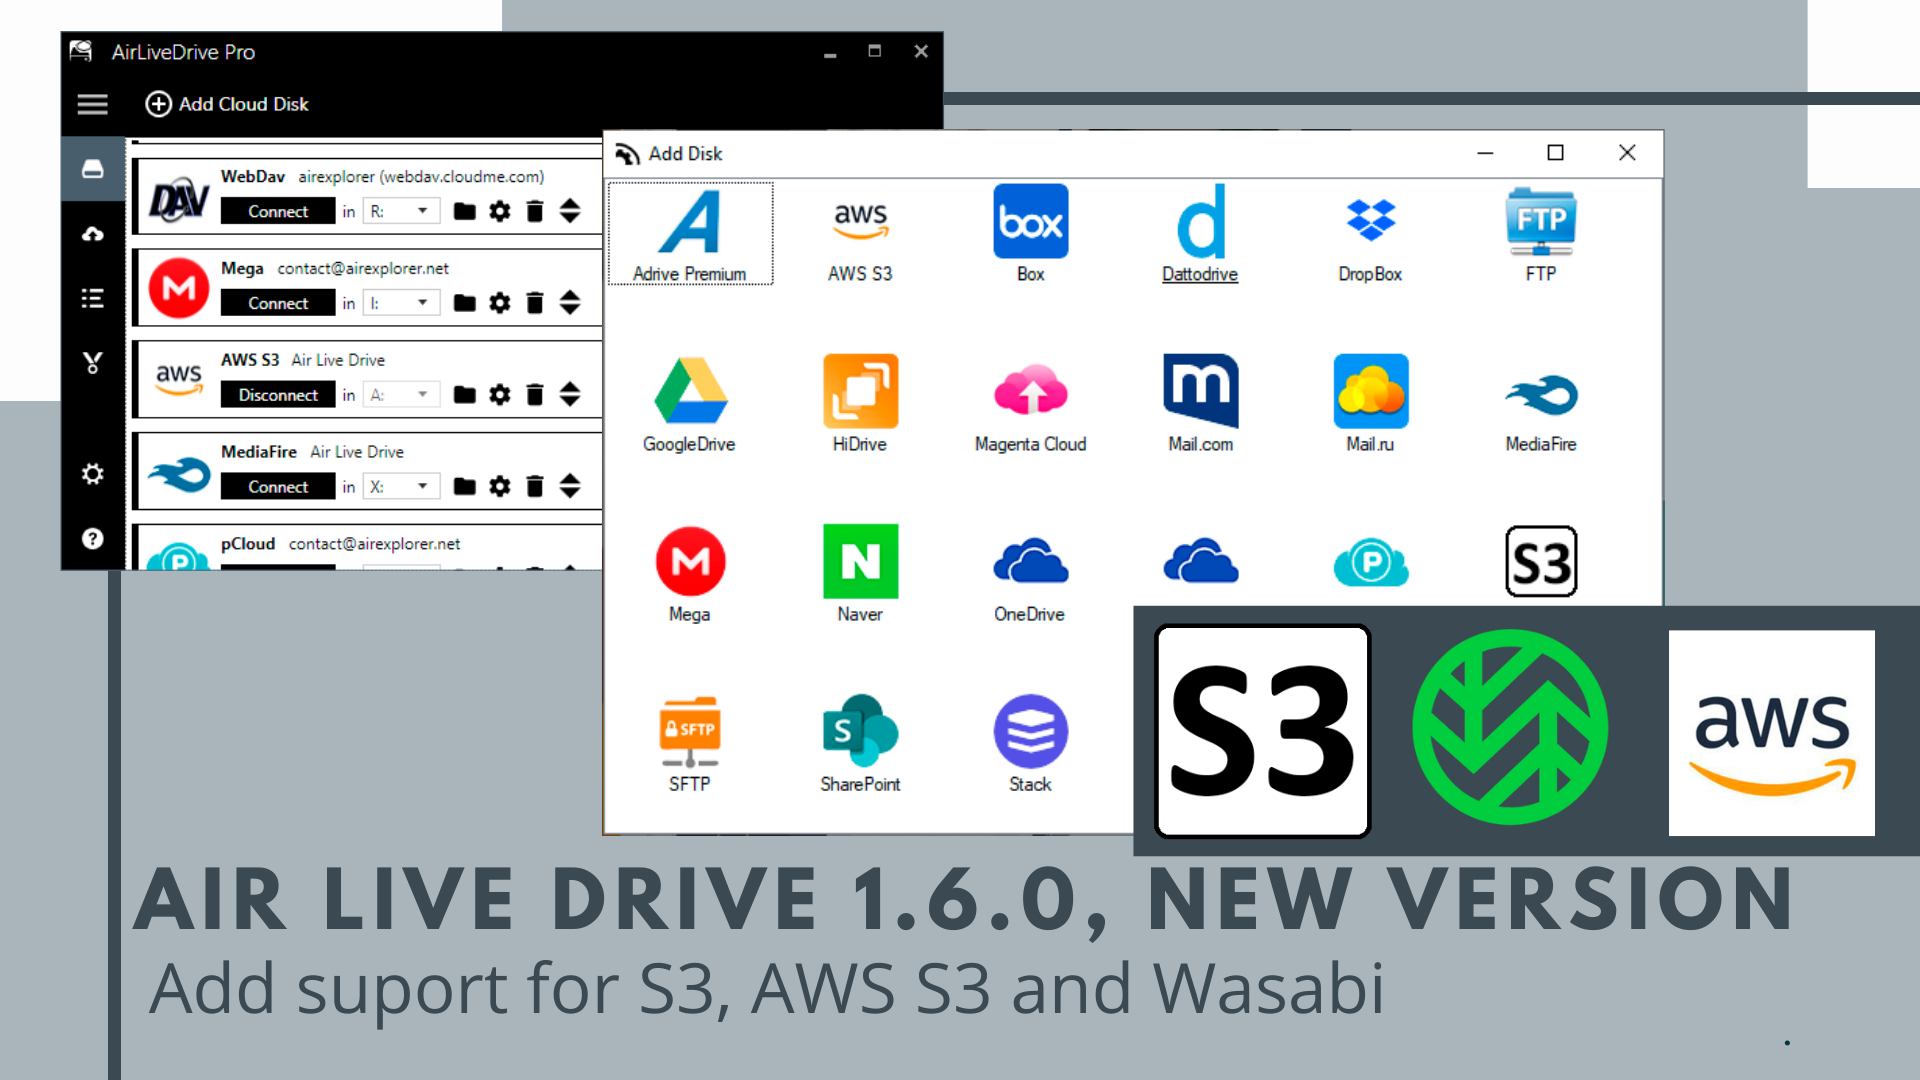
Task: Open the disks sidebar tab
Action: tap(93, 169)
